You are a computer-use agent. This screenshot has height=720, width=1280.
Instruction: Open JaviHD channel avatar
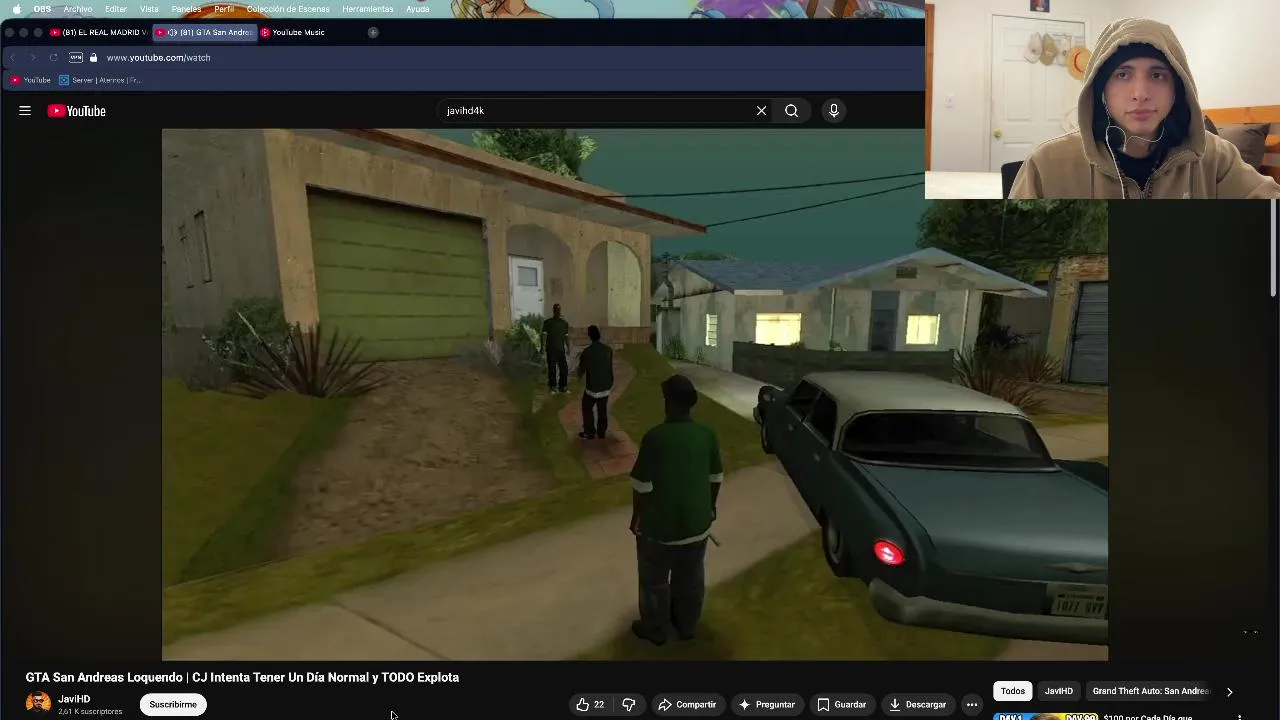click(38, 704)
